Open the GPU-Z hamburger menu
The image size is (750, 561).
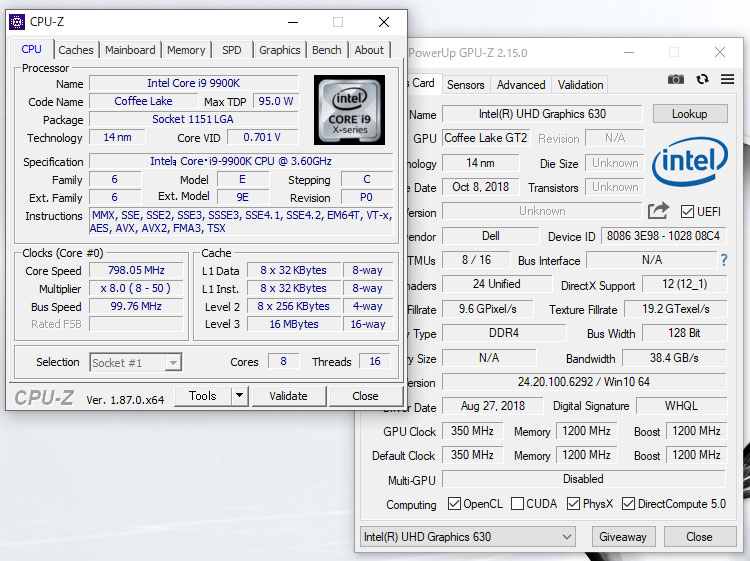tap(728, 79)
